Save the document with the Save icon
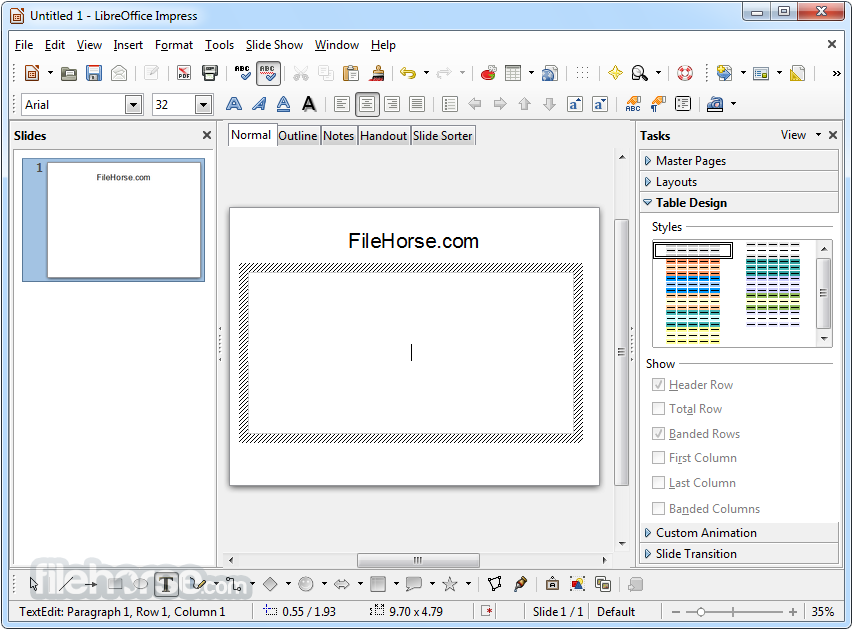The image size is (853, 630). pyautogui.click(x=94, y=73)
